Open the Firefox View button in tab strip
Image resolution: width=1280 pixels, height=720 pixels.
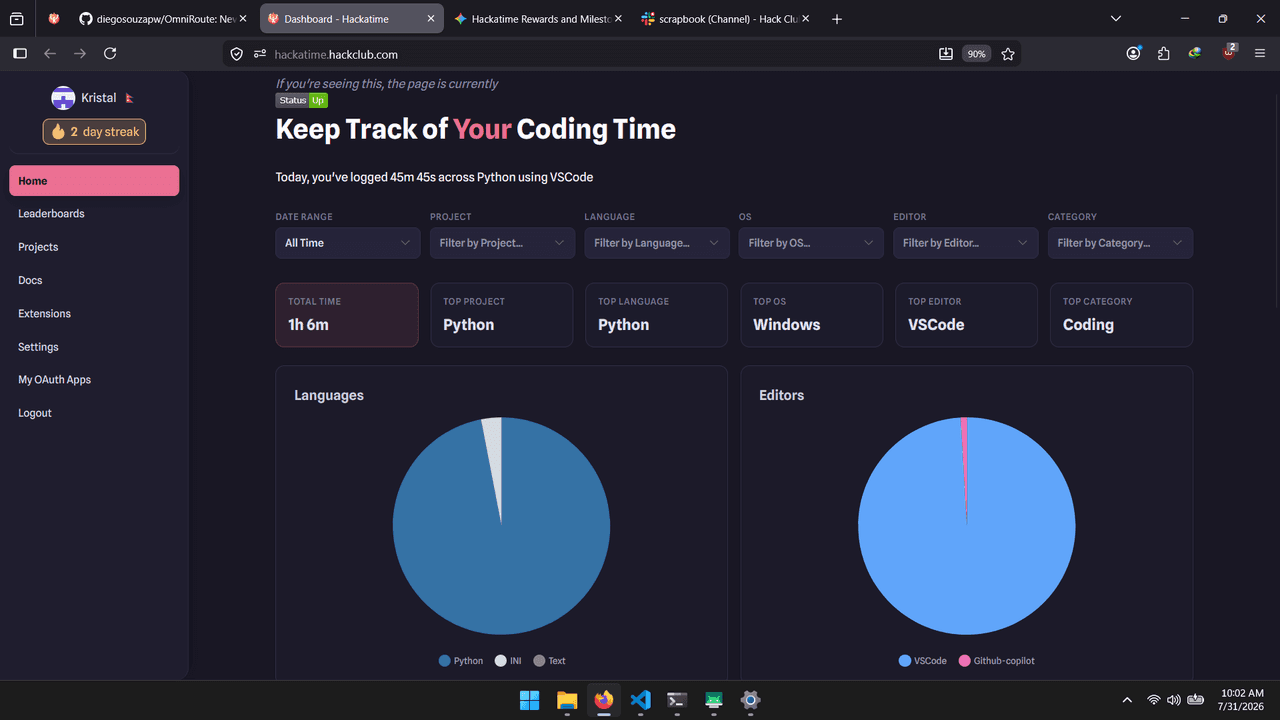tap(17, 19)
